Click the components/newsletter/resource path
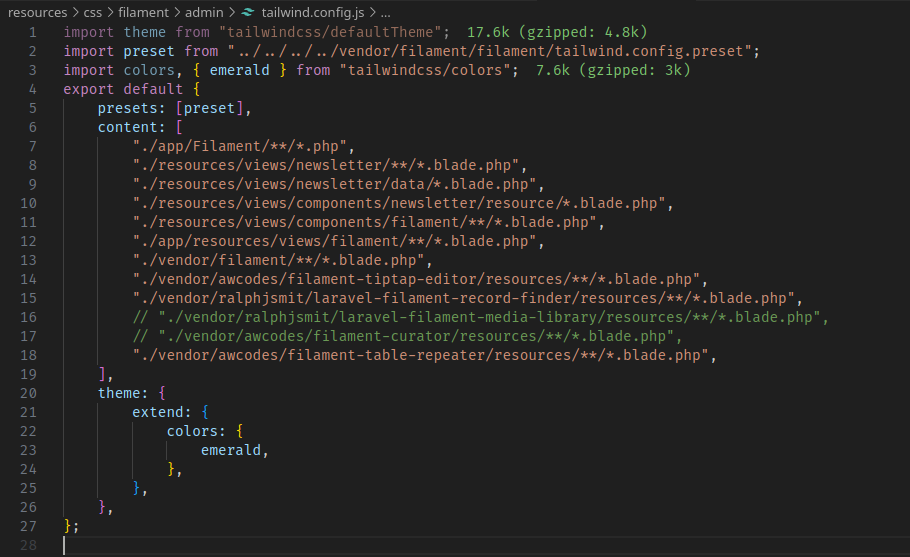 tap(399, 204)
